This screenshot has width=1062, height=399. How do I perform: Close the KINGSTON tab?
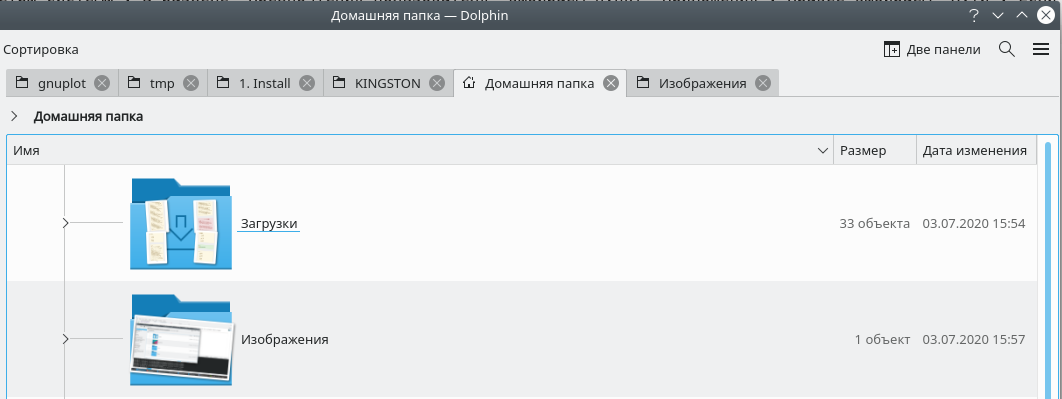point(438,83)
